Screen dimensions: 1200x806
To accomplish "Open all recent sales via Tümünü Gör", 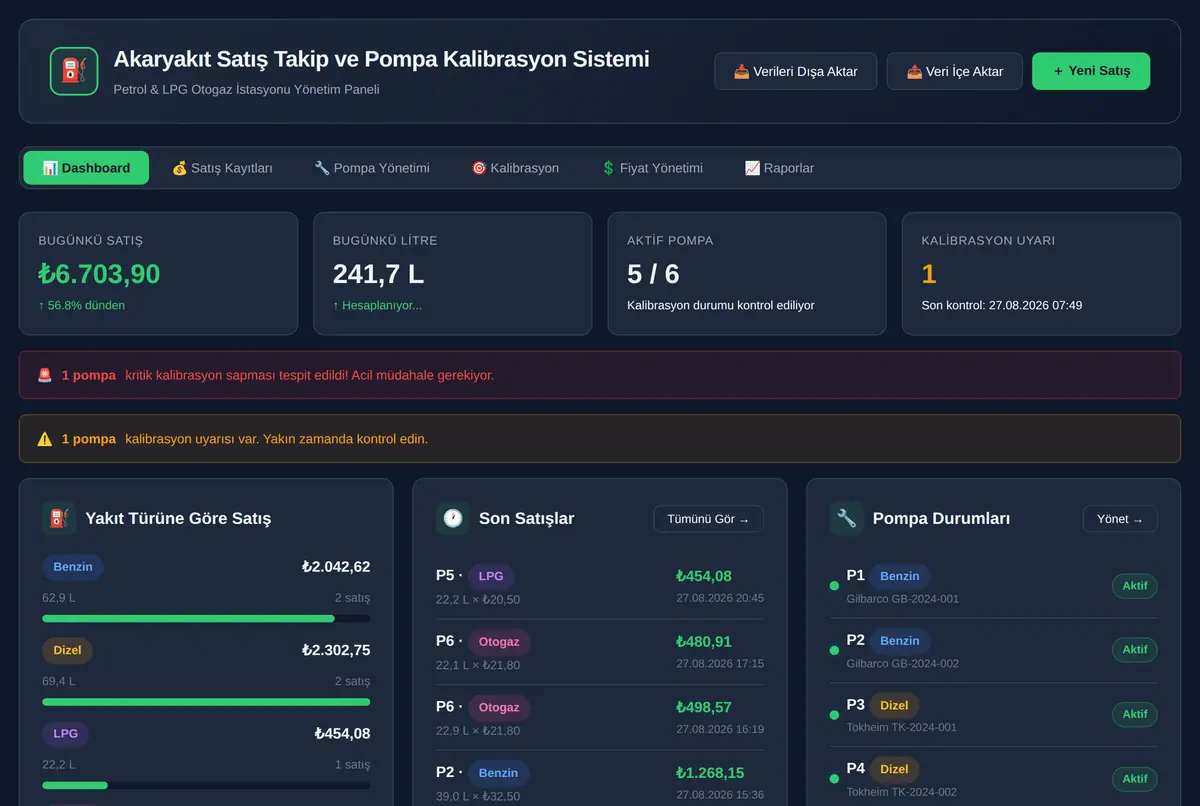I will click(x=709, y=519).
